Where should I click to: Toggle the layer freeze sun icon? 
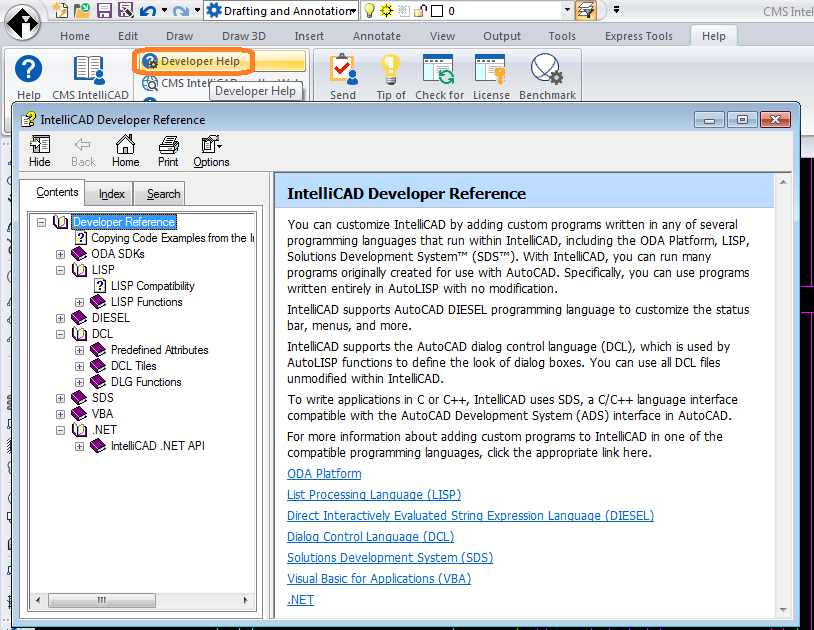point(386,10)
